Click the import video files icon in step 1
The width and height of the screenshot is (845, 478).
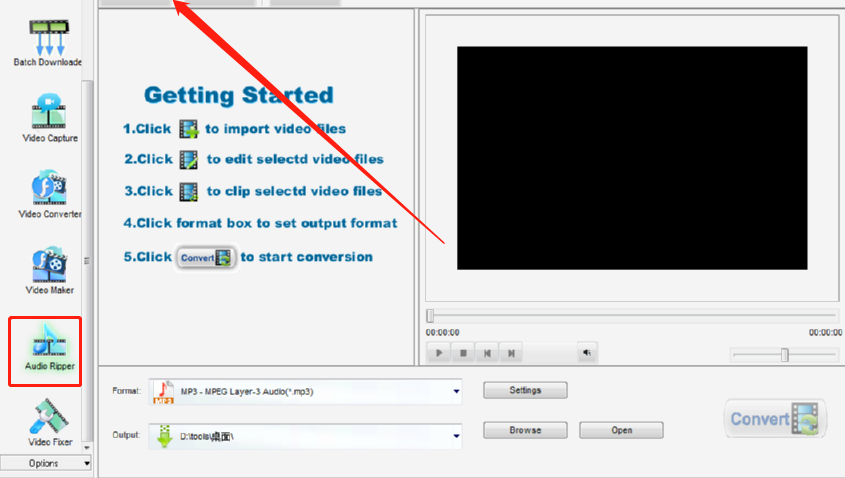tap(189, 129)
